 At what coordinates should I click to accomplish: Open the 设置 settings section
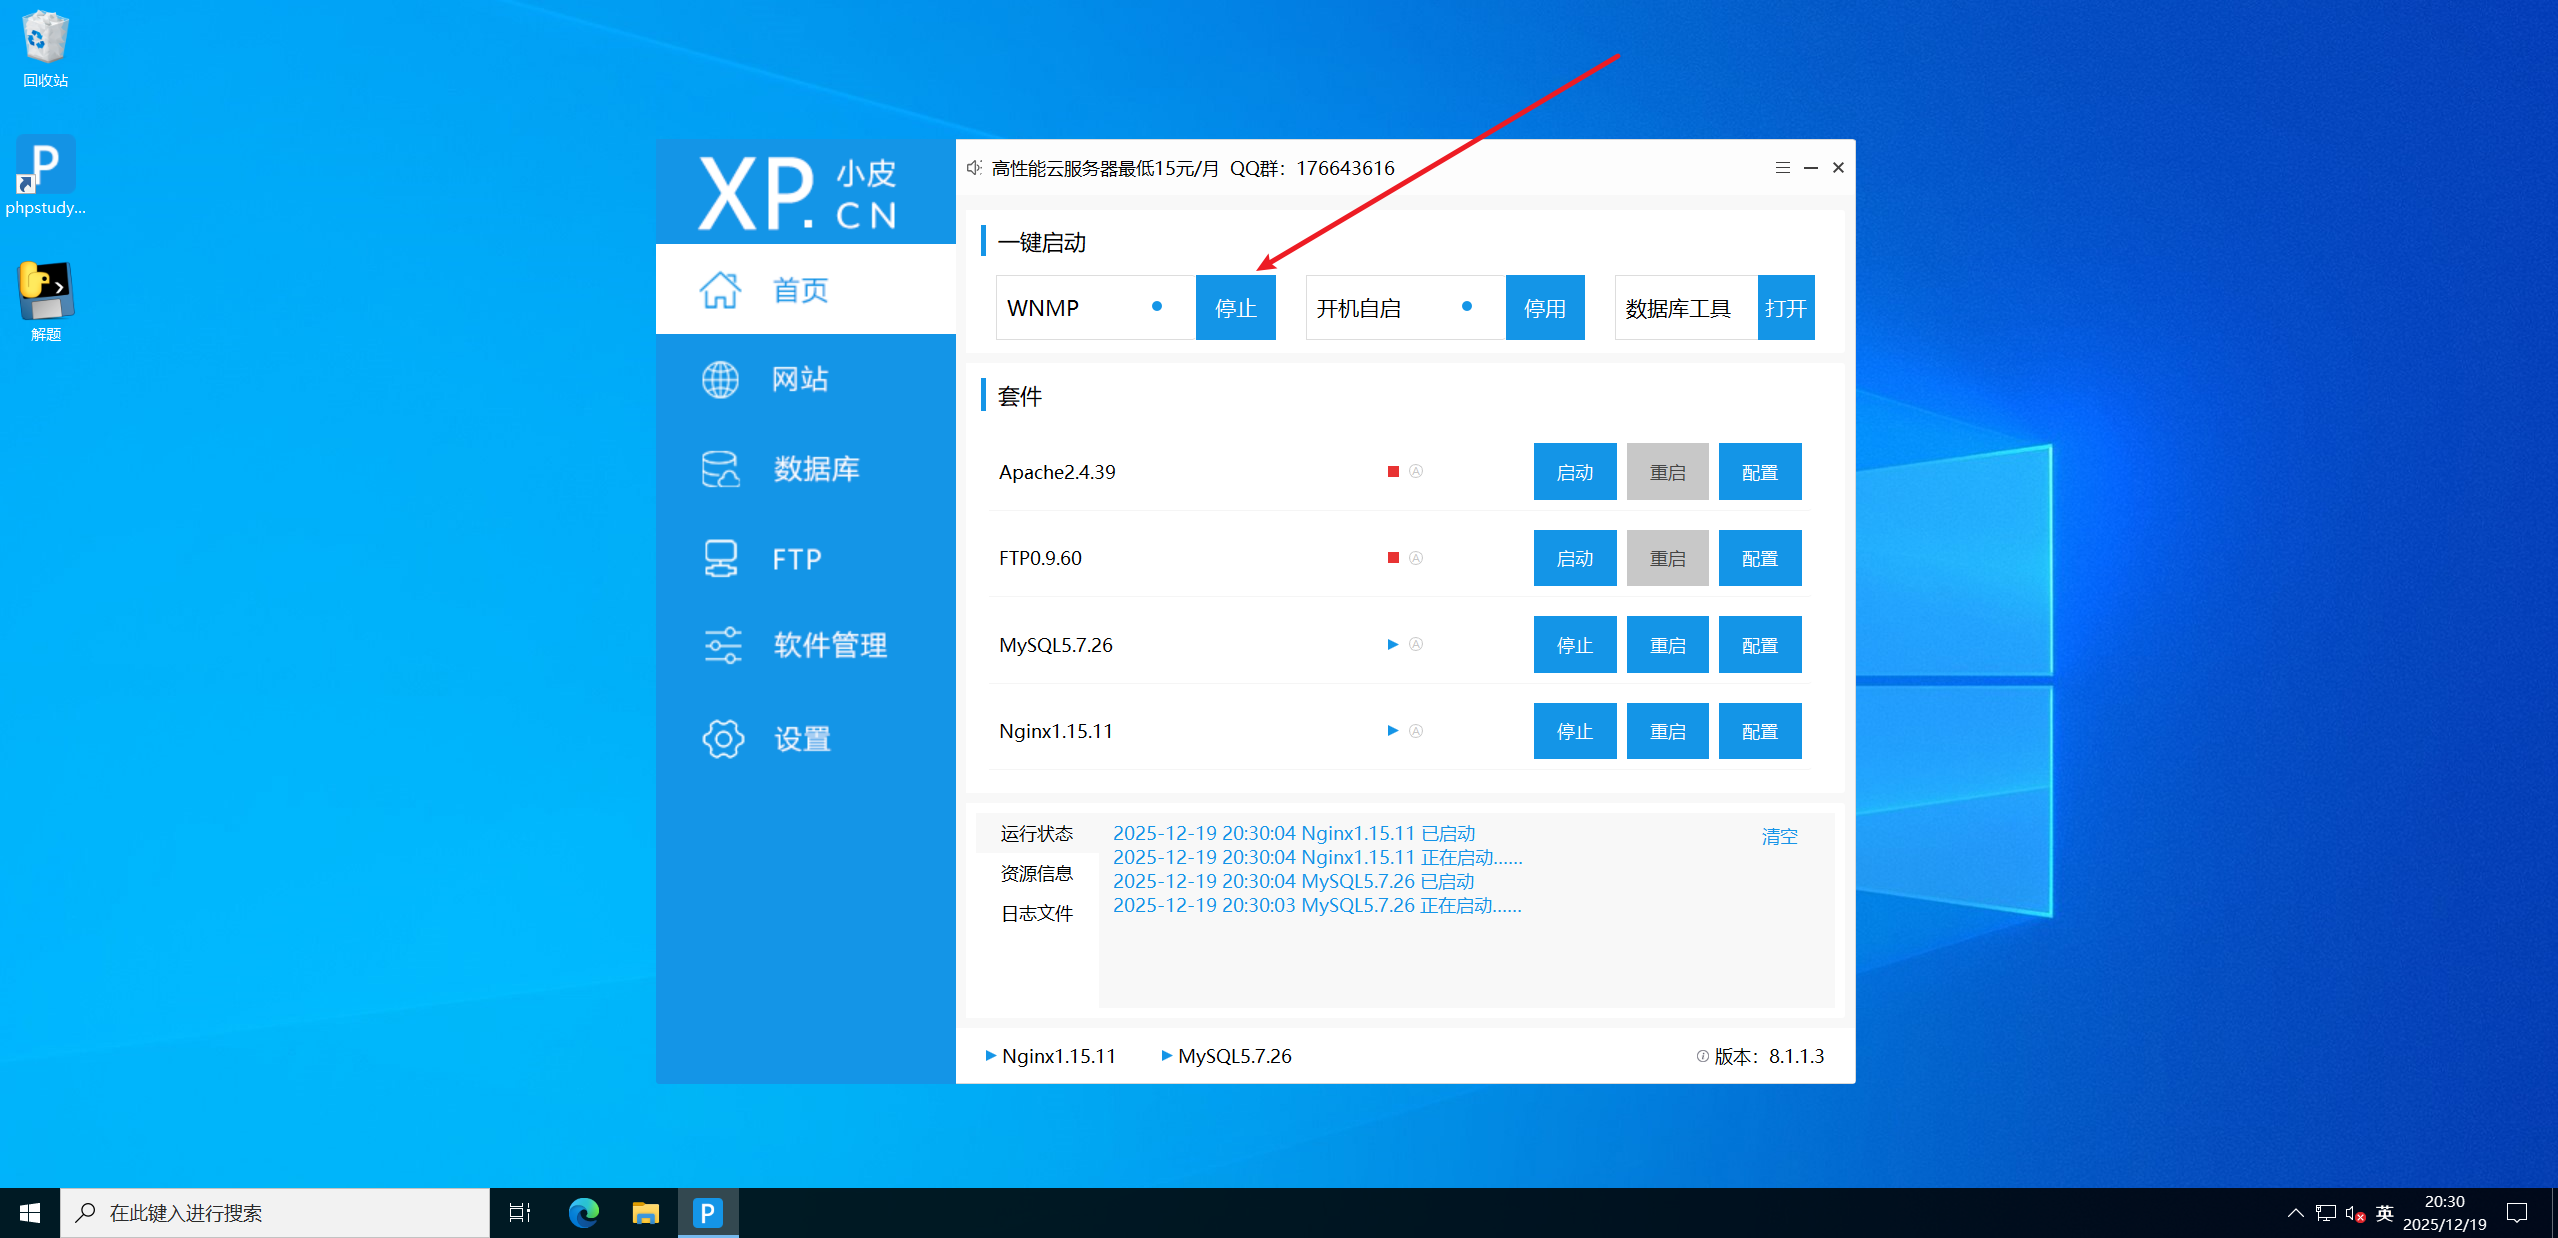805,739
